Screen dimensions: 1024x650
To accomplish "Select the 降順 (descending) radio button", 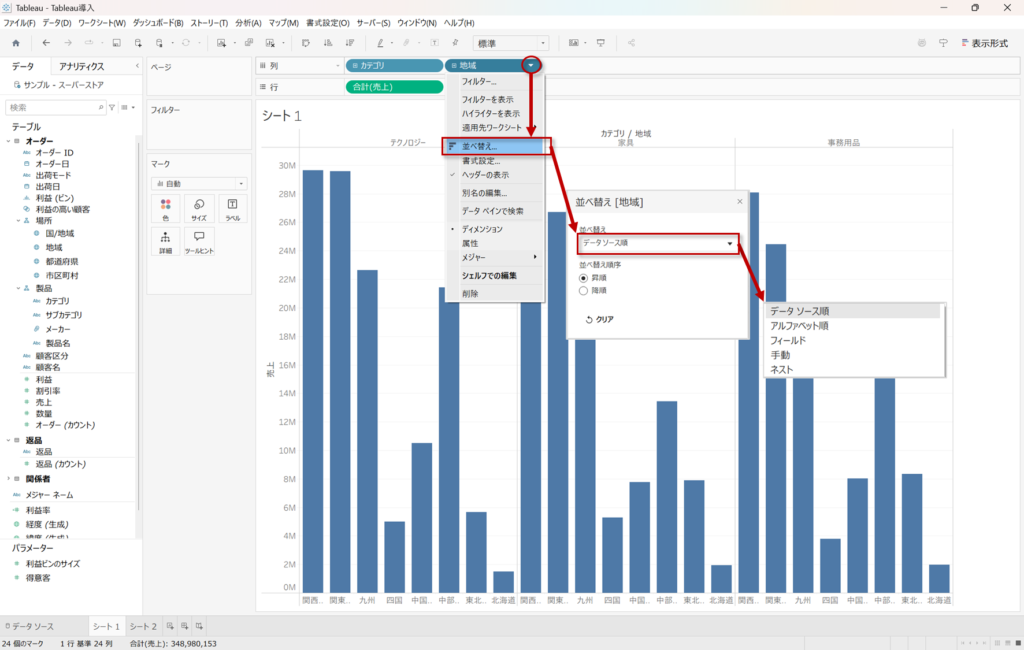I will point(585,290).
